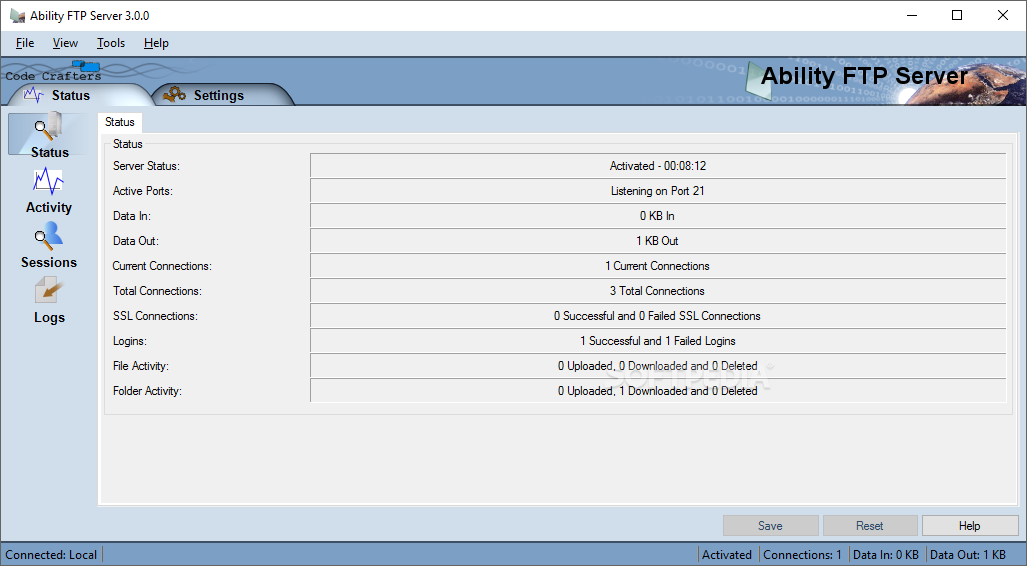This screenshot has width=1027, height=566.
Task: Click the 'Server Status:' label
Action: tap(146, 166)
